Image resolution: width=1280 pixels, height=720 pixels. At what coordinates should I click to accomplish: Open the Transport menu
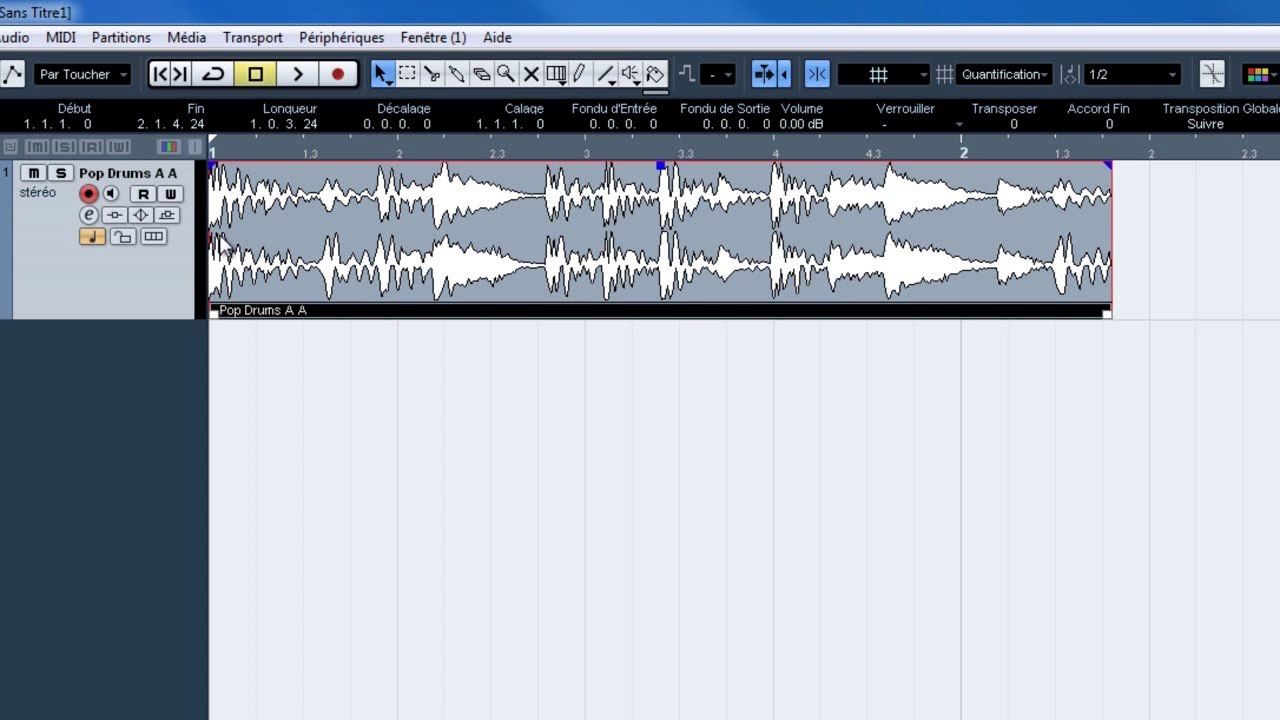[x=253, y=37]
